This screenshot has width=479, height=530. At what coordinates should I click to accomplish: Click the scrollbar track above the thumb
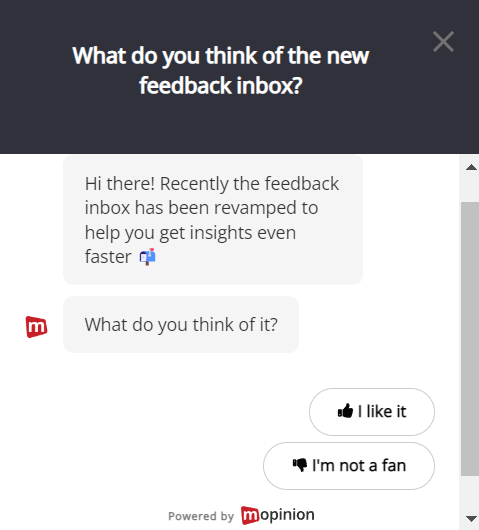470,190
